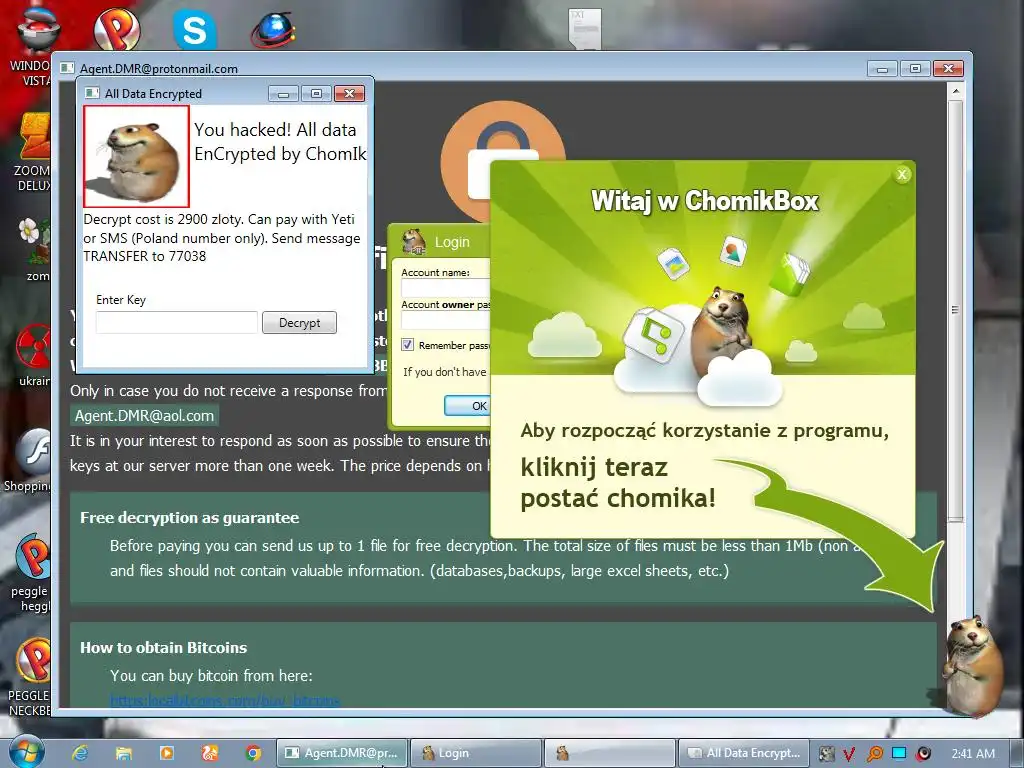This screenshot has height=768, width=1024.
Task: Maximize the Agent.DMR@protonmail.com window
Action: tap(915, 68)
